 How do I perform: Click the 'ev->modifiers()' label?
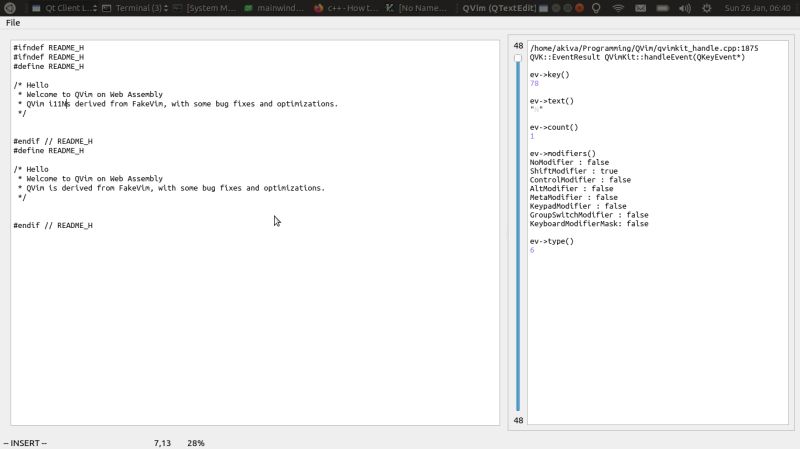pos(563,154)
